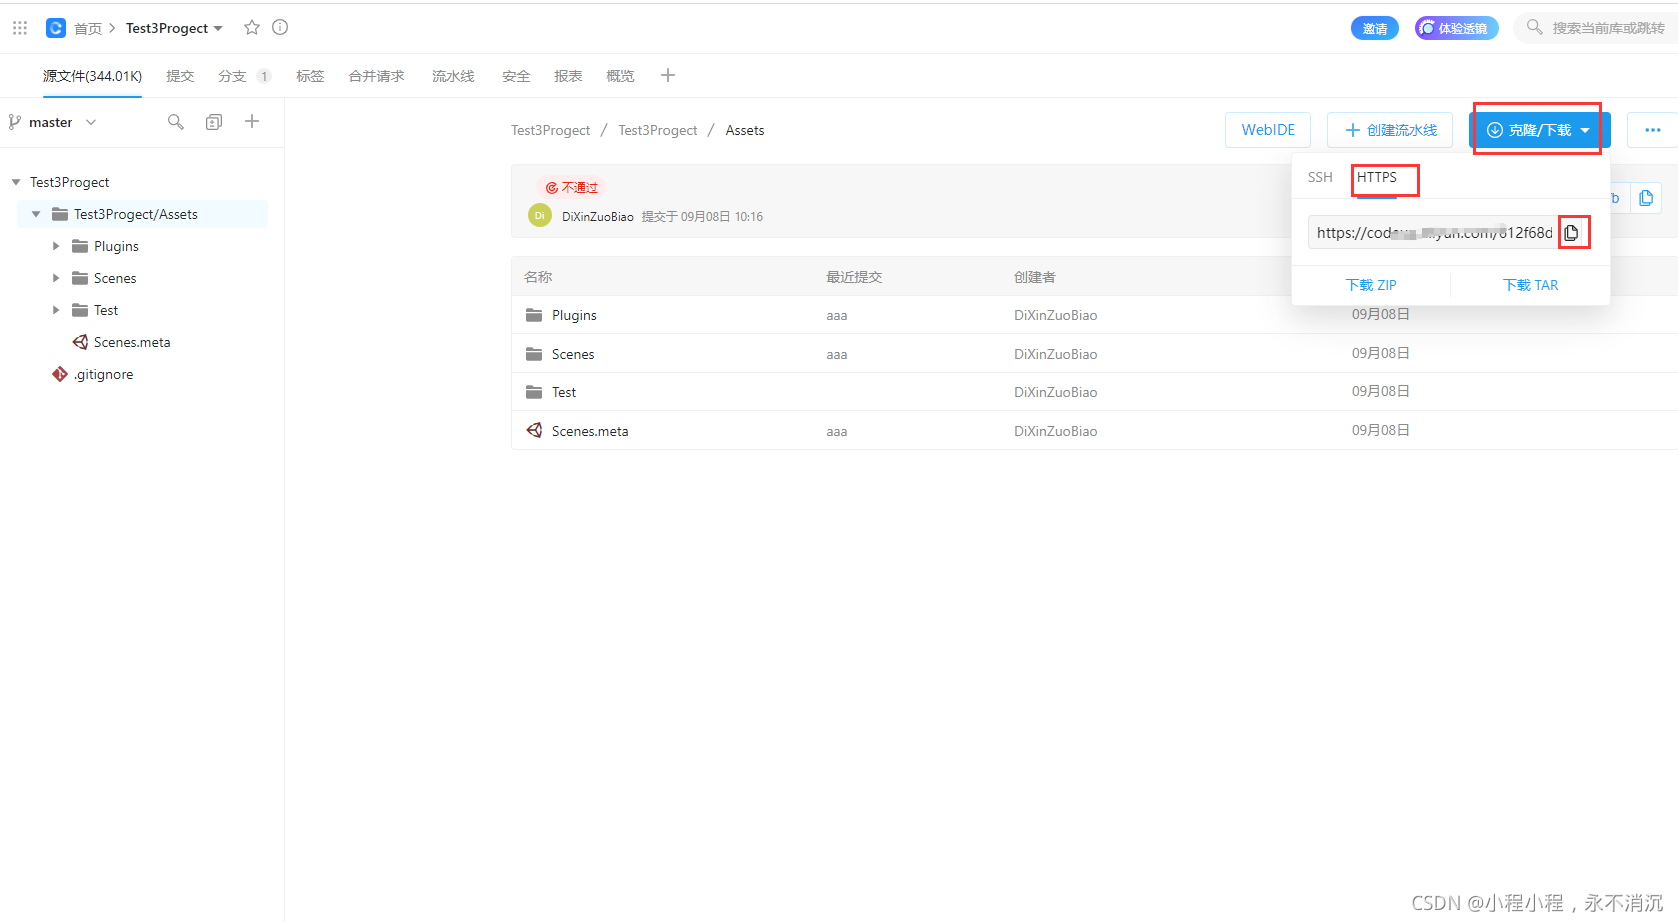Open the 合并请求 tab

(376, 76)
